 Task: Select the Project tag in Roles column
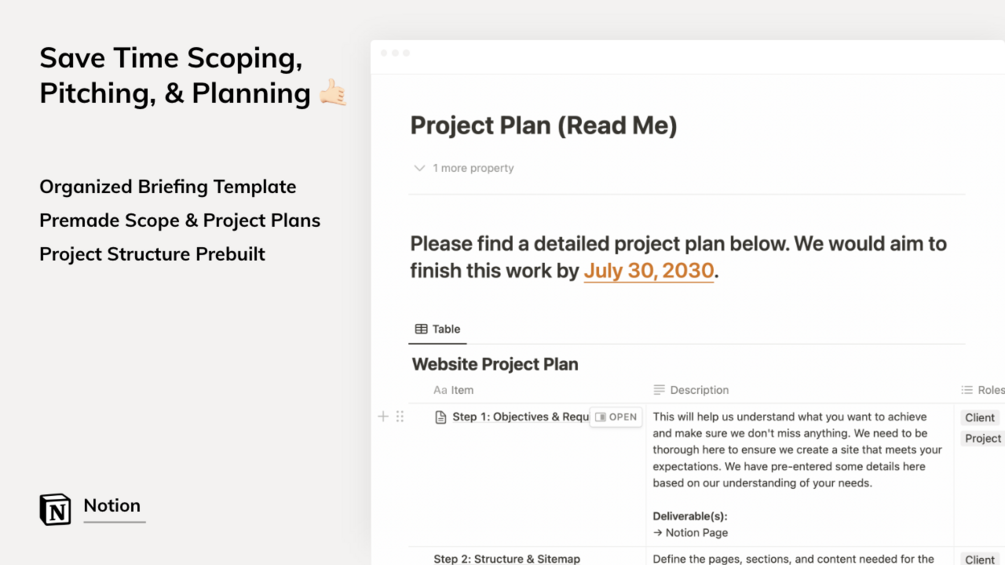tap(982, 439)
